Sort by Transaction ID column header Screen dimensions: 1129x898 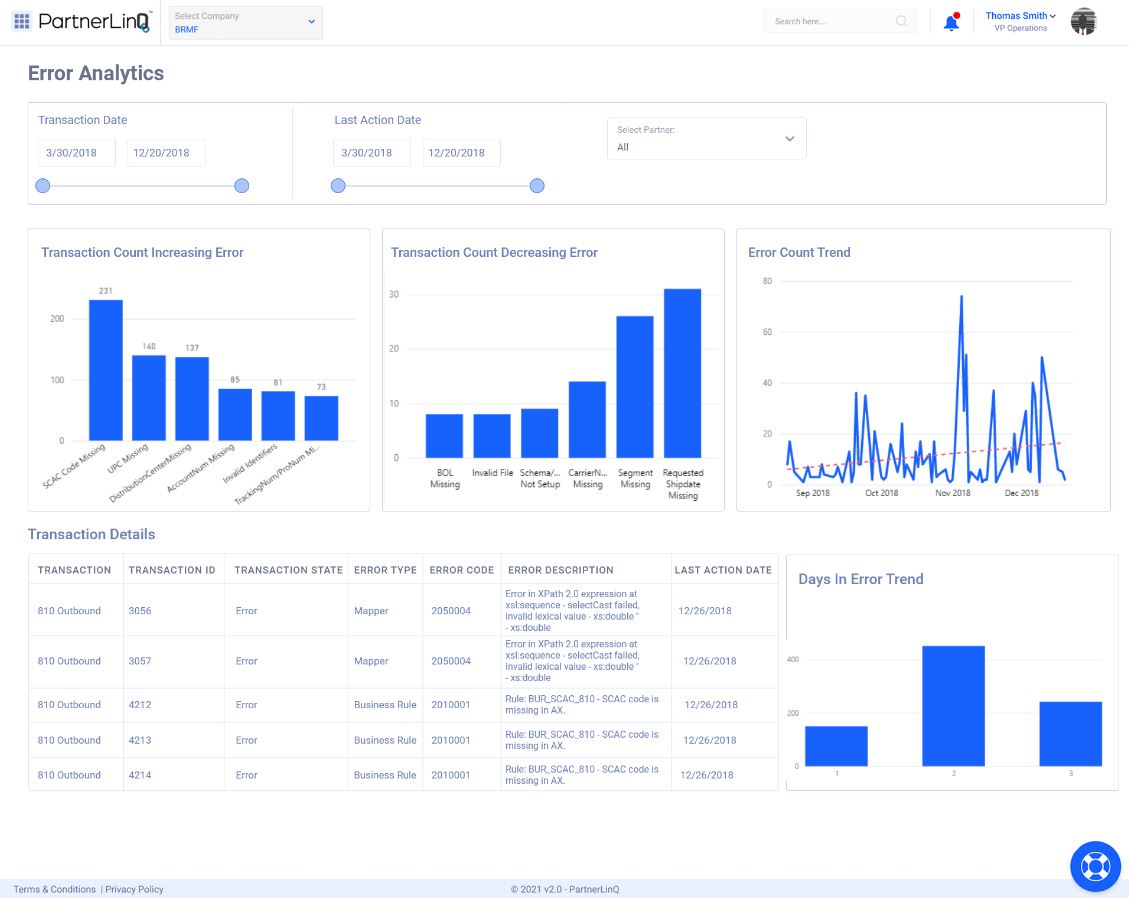click(172, 570)
